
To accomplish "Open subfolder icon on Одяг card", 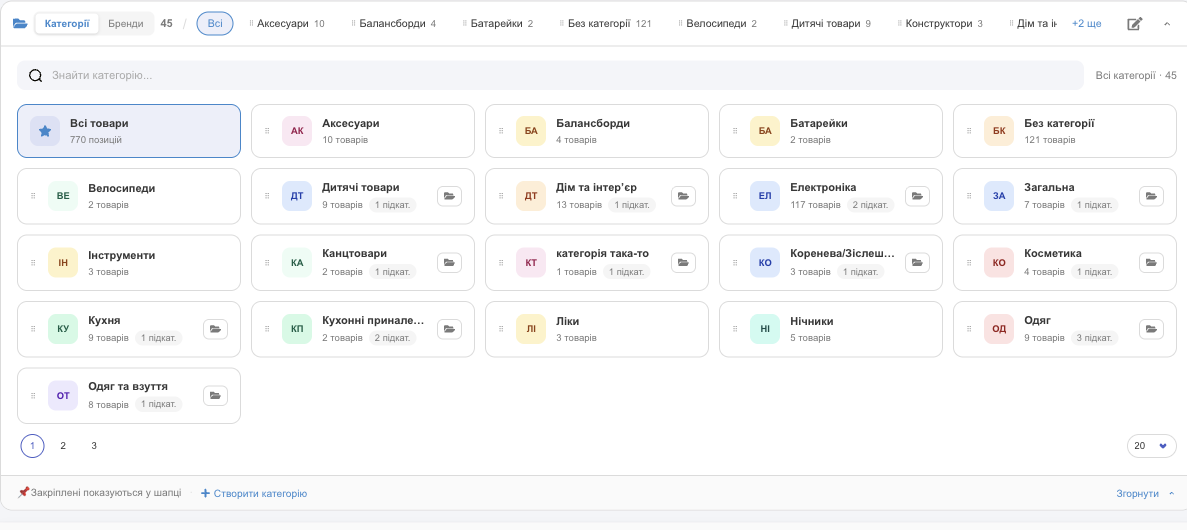I will pyautogui.click(x=1151, y=329).
